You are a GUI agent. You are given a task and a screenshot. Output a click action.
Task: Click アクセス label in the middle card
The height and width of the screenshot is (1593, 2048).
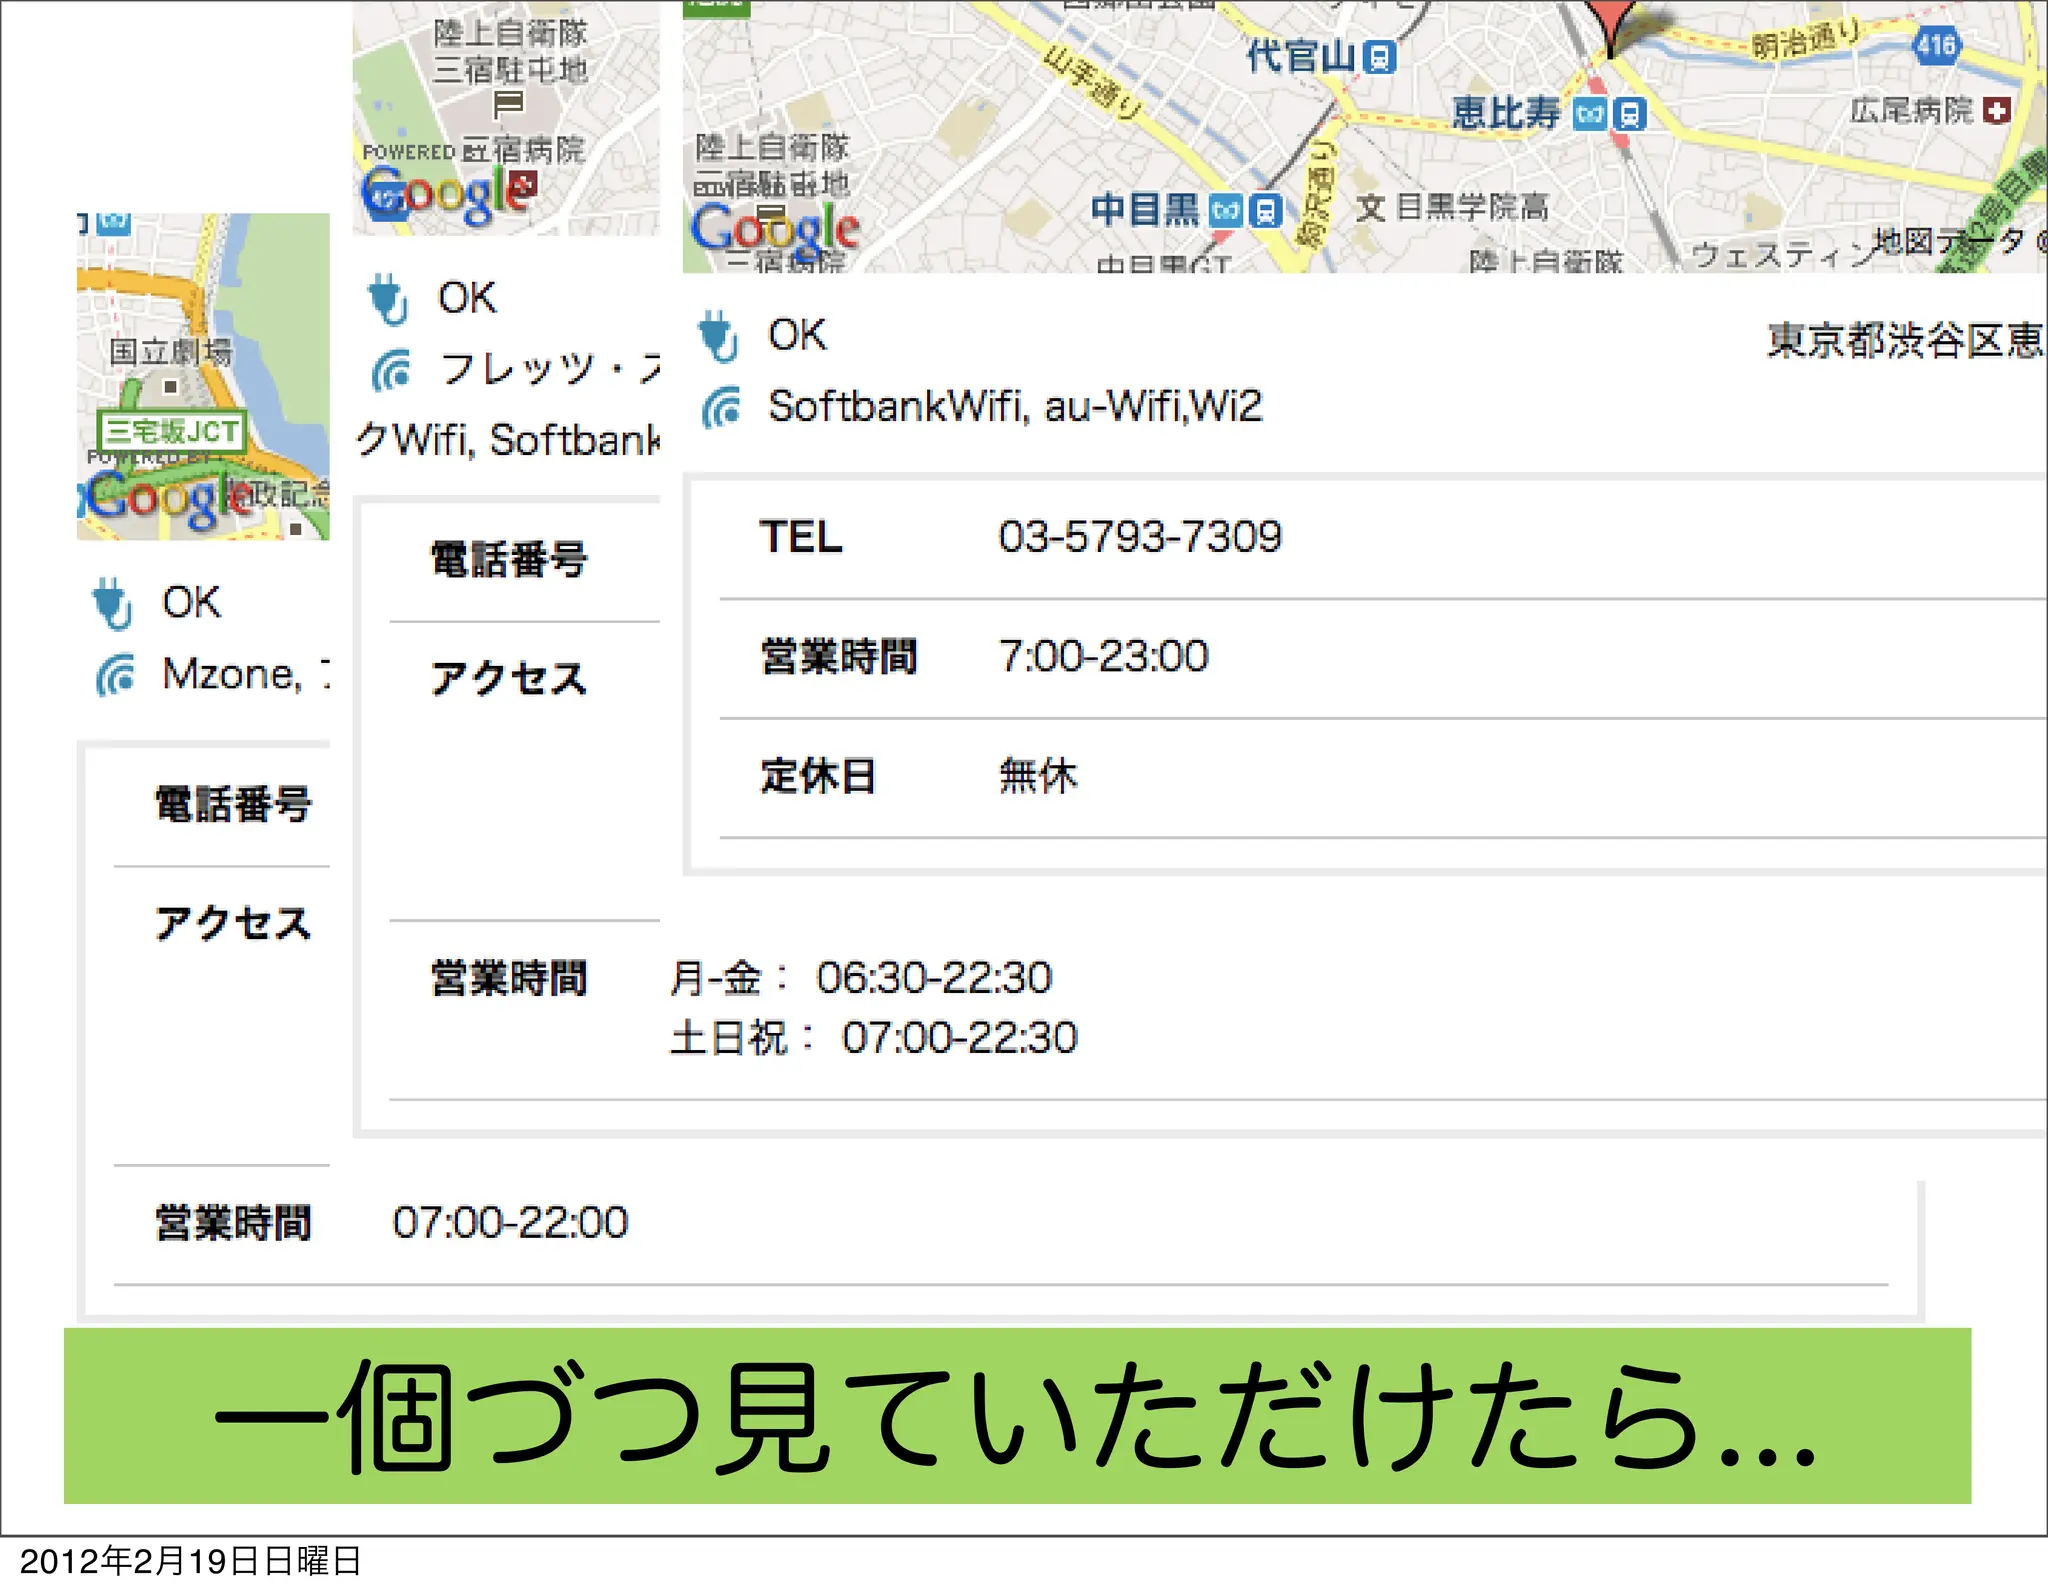pos(509,679)
